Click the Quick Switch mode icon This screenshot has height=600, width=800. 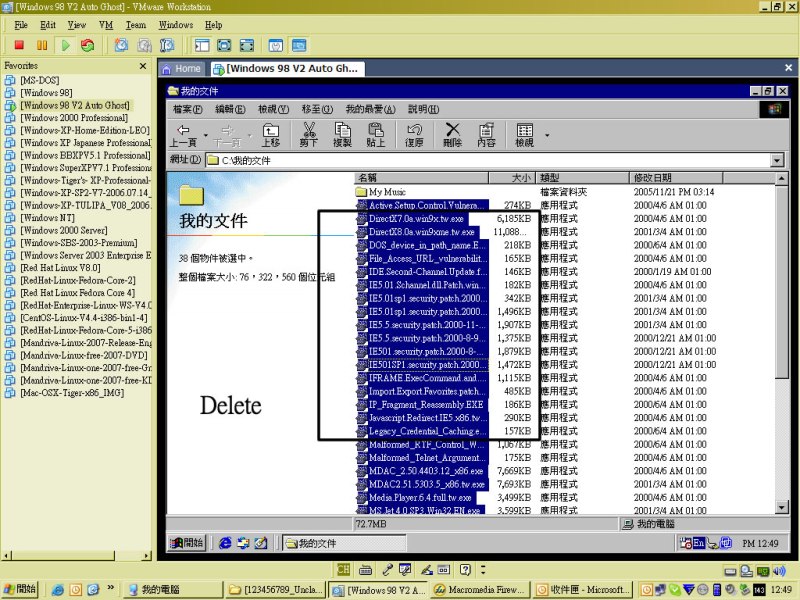246,45
